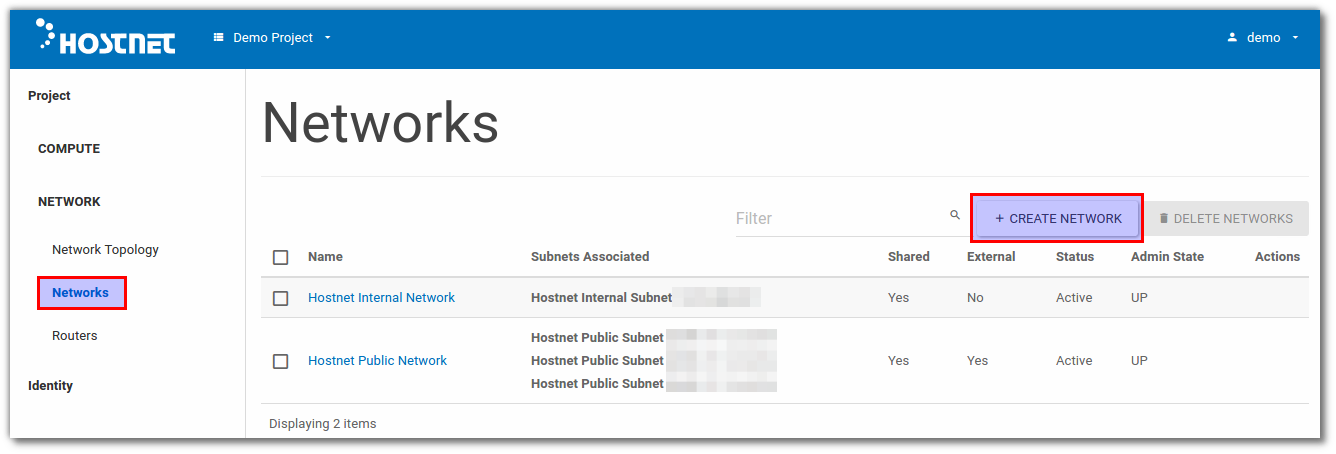Screen dimensions: 1336x454
Task: Click the Hostnet logo
Action: point(105,37)
